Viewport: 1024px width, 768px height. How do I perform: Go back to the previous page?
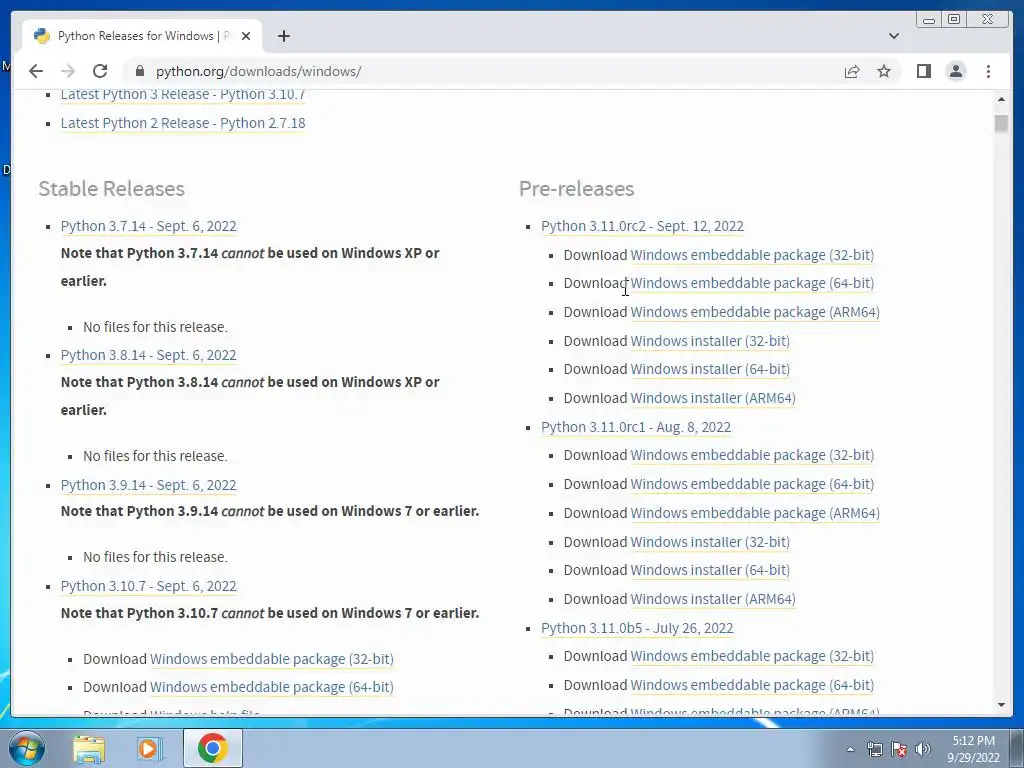click(x=36, y=71)
